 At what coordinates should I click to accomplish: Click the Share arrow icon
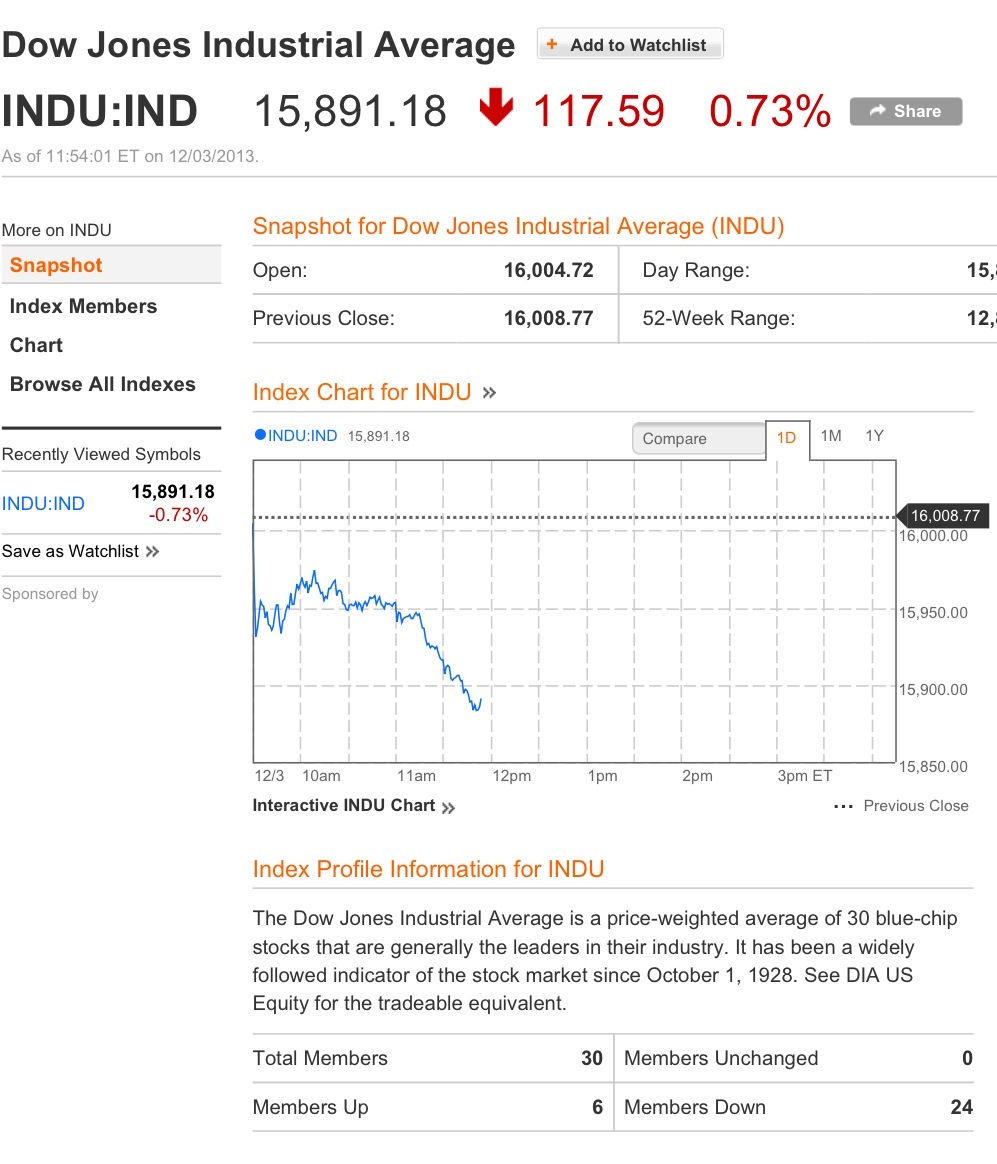click(878, 111)
